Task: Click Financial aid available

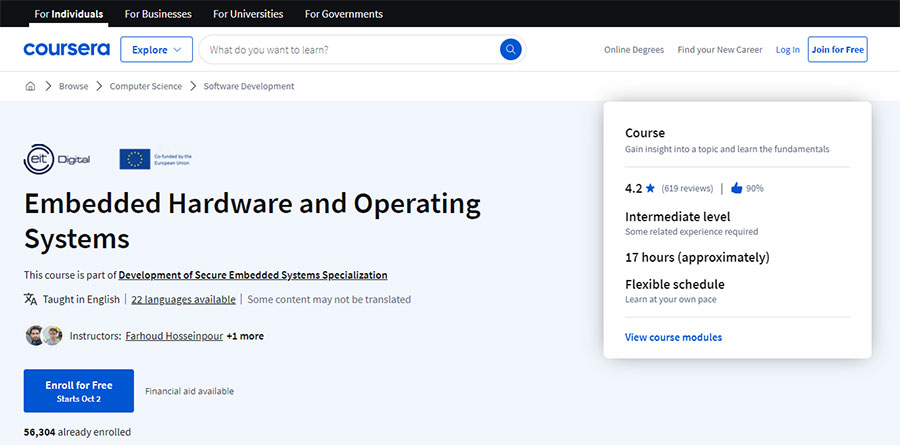Action: pos(189,391)
